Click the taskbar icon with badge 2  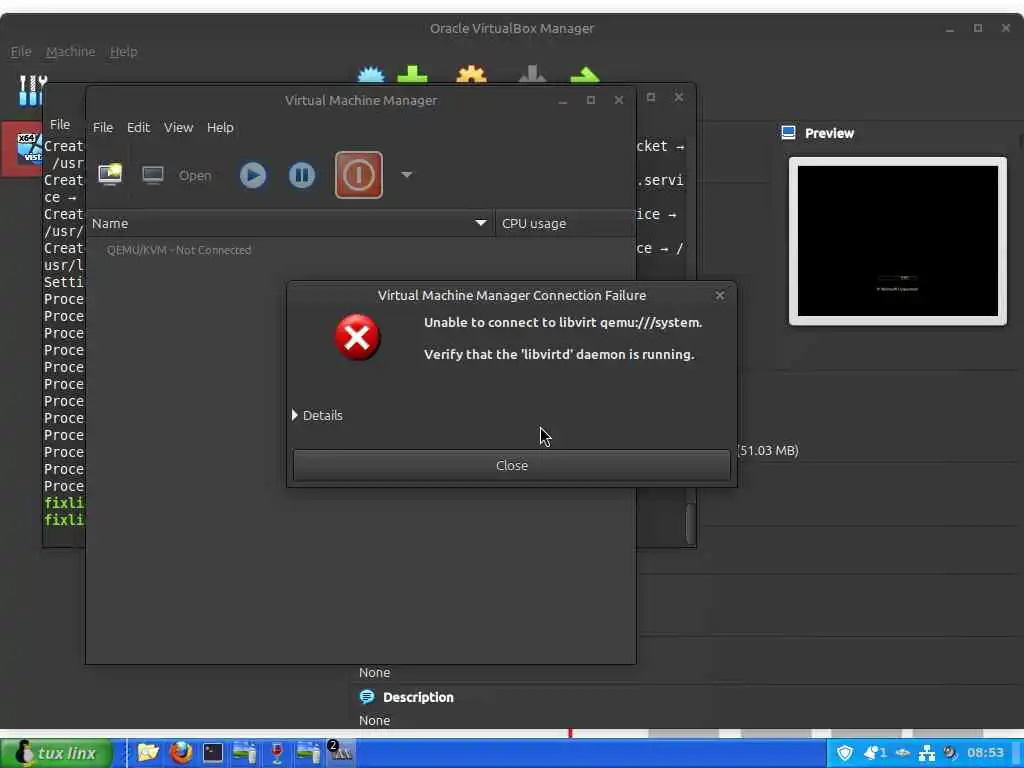point(340,753)
